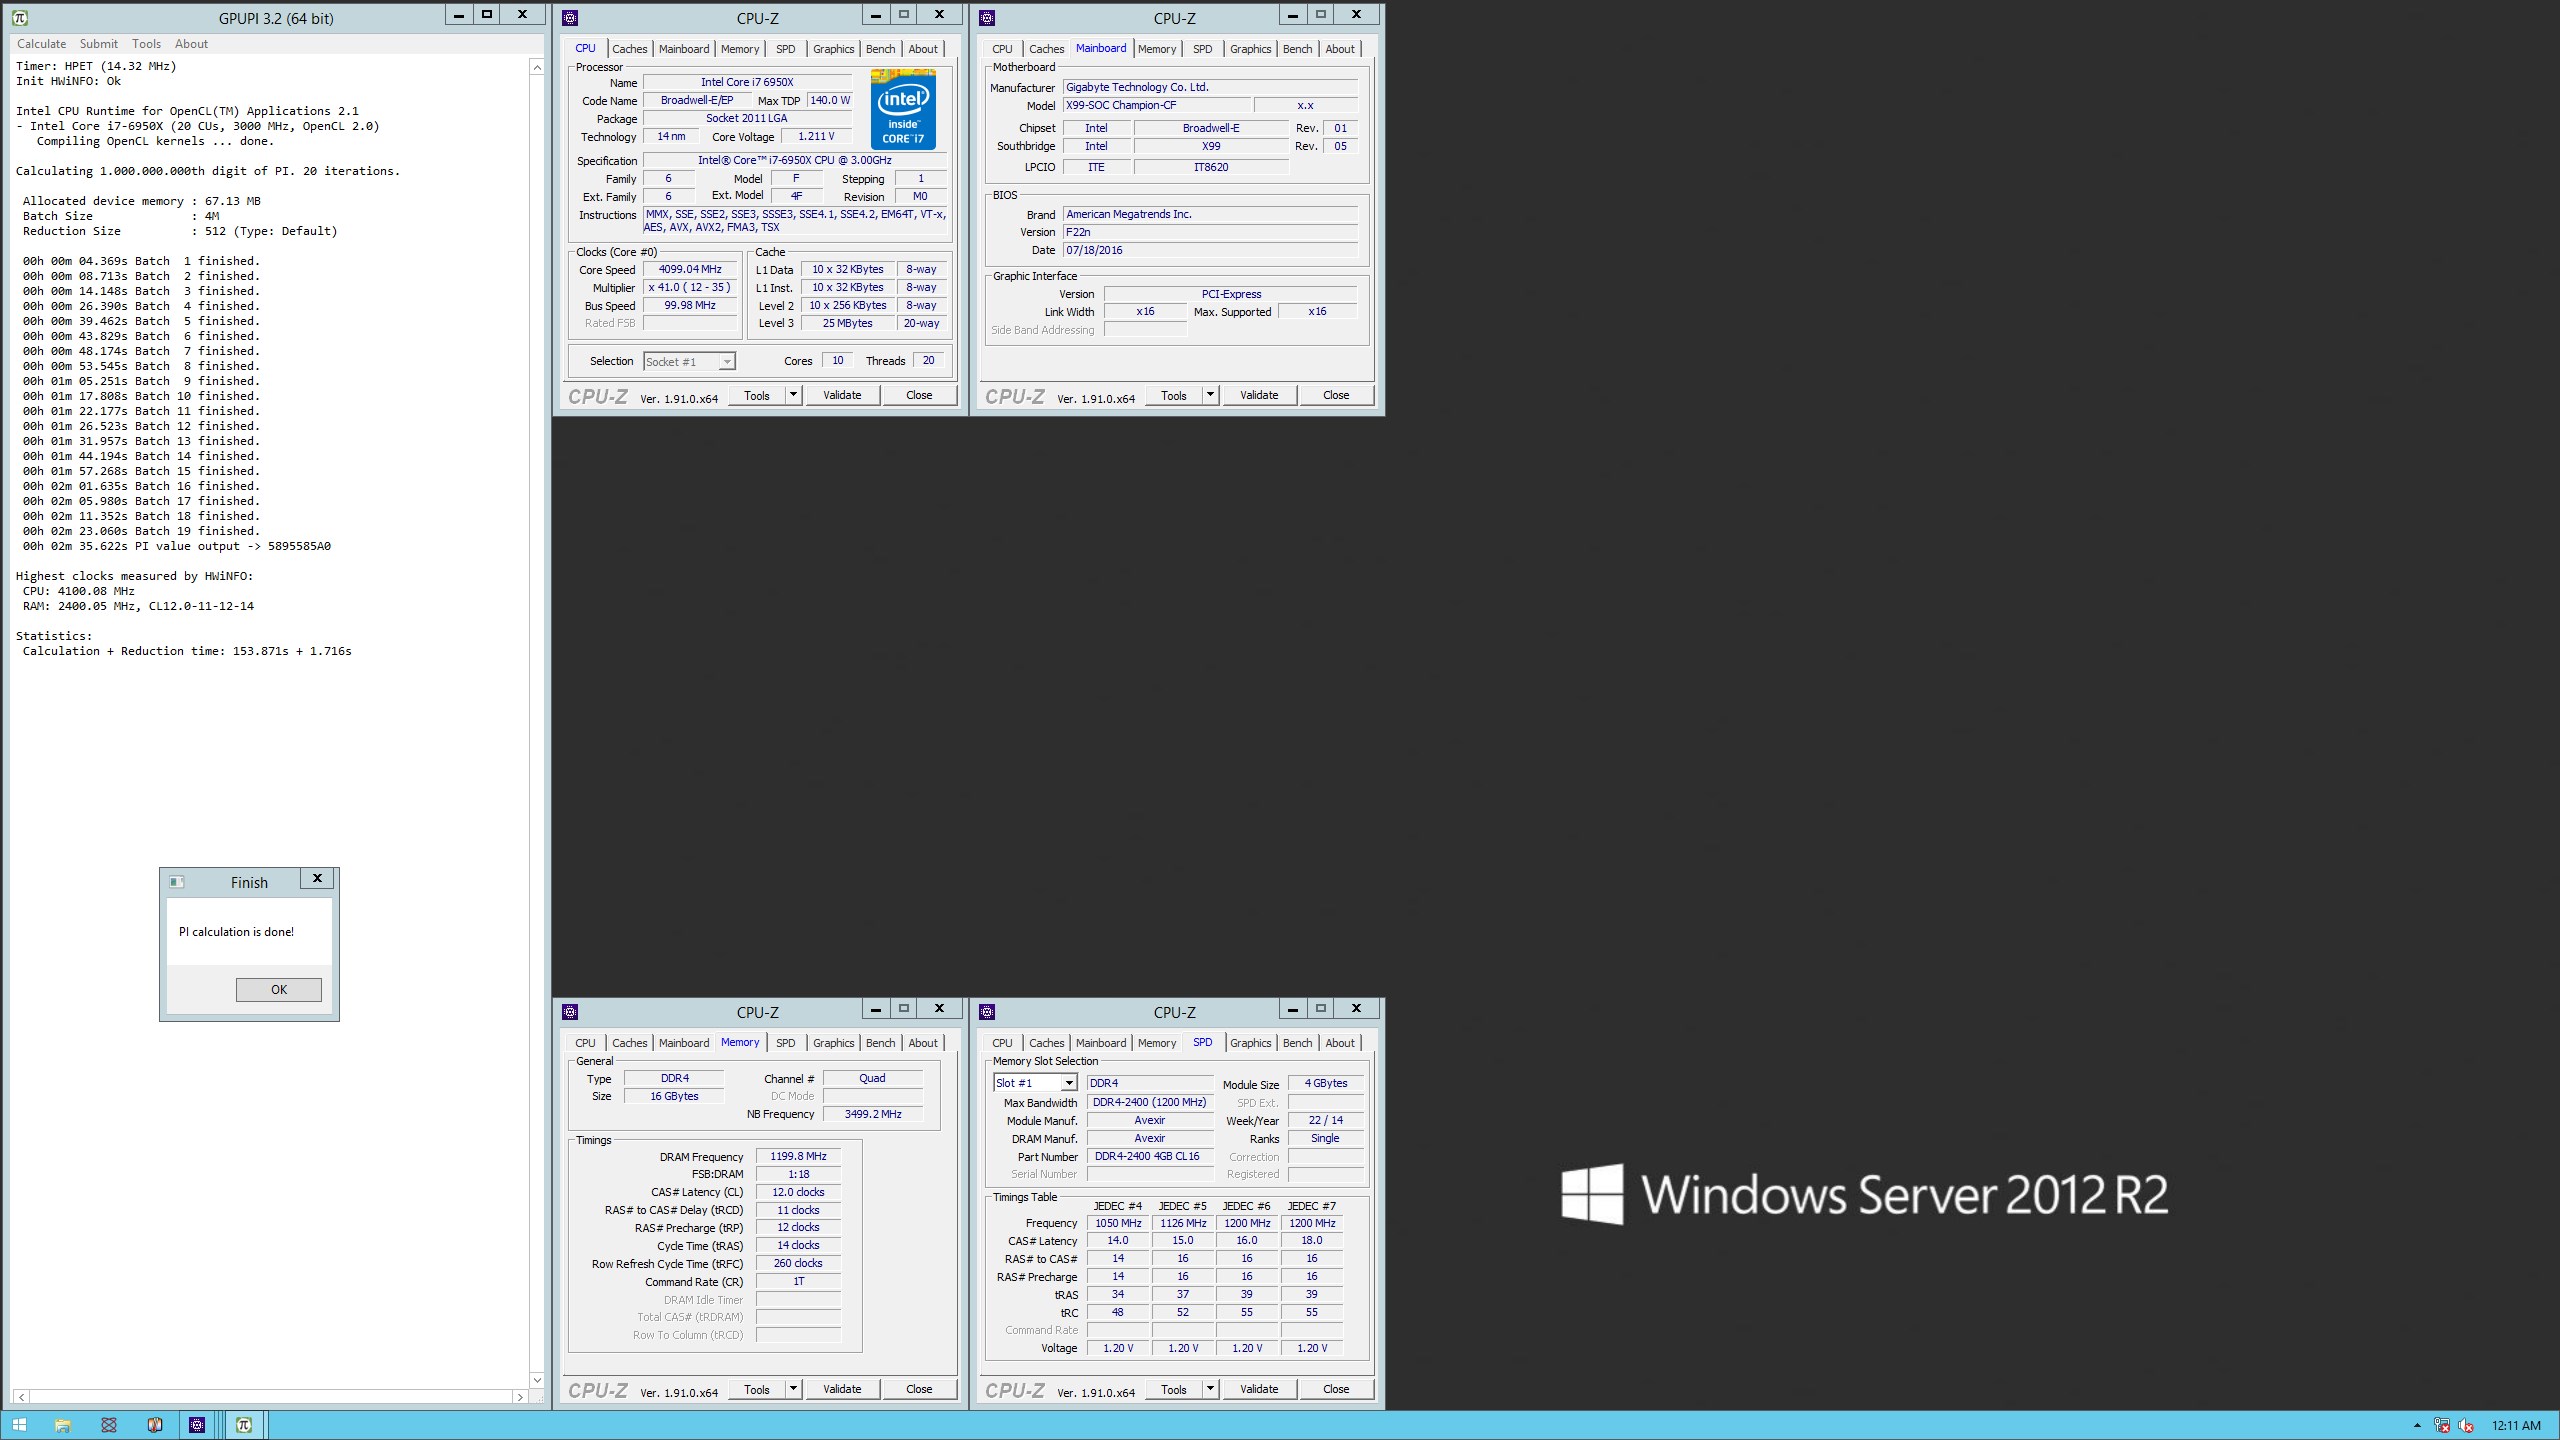Click the Core Voltage value 1.211 V
This screenshot has width=2560, height=1440.
click(x=816, y=136)
